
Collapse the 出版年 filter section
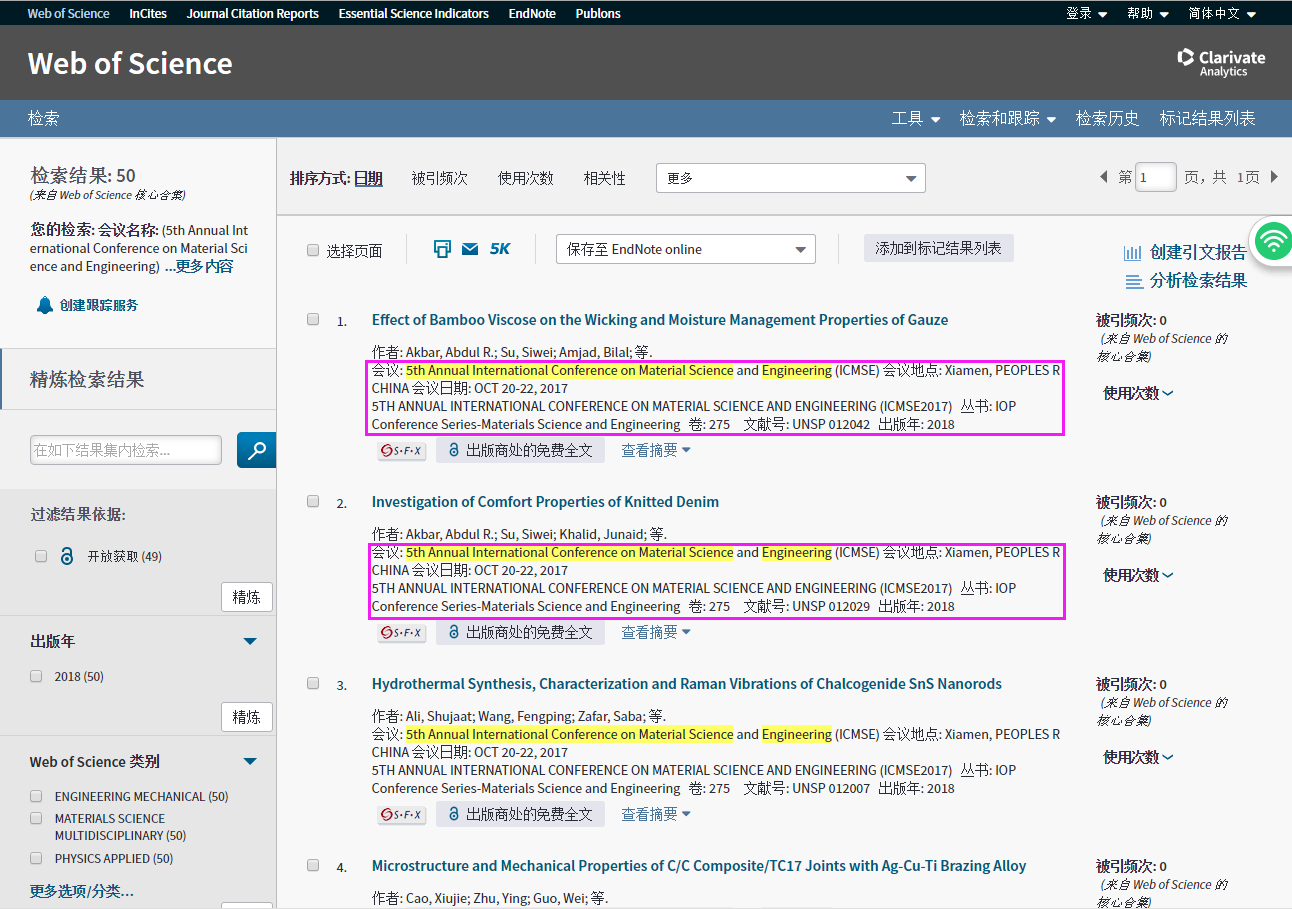point(250,641)
